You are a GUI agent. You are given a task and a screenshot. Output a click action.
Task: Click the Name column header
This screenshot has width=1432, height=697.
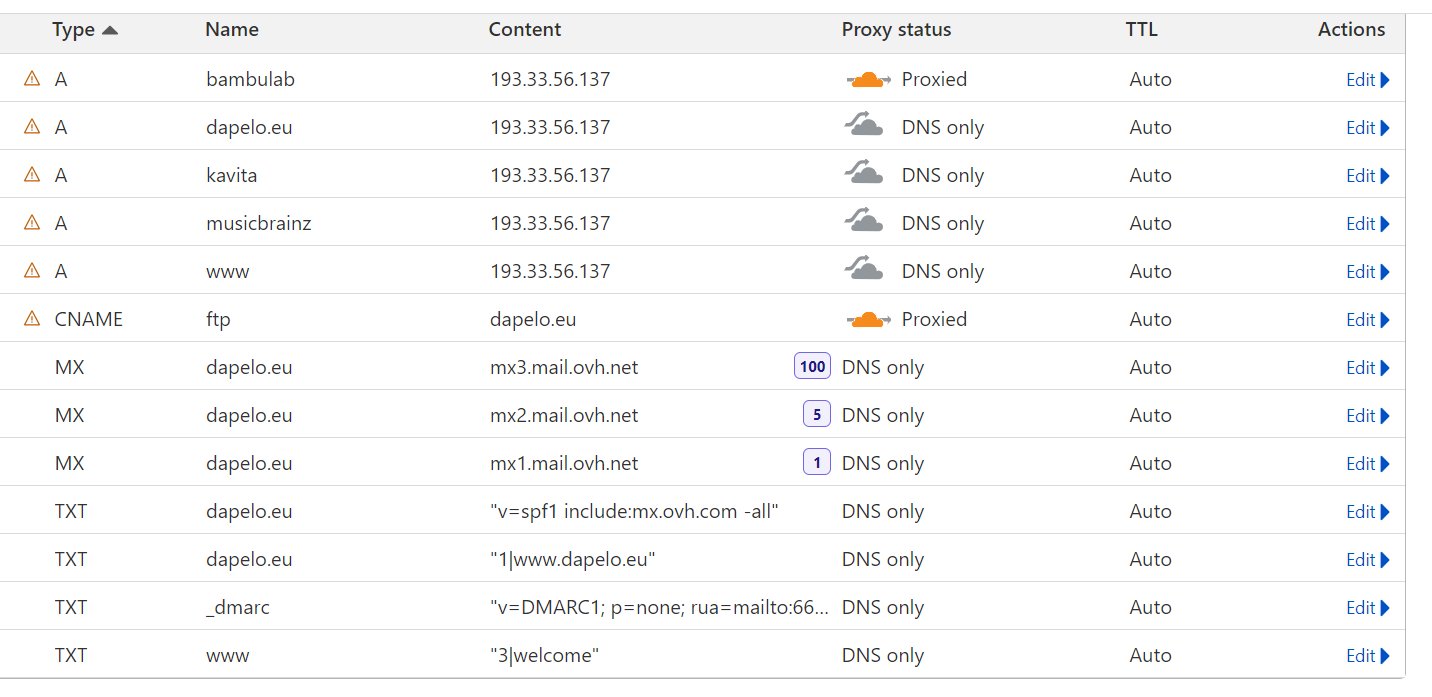click(232, 30)
